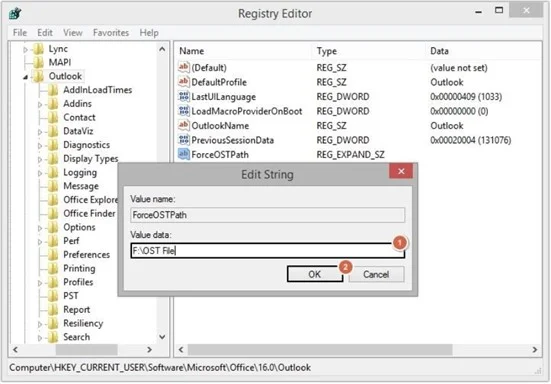Click the Search folder icon

(x=53, y=337)
